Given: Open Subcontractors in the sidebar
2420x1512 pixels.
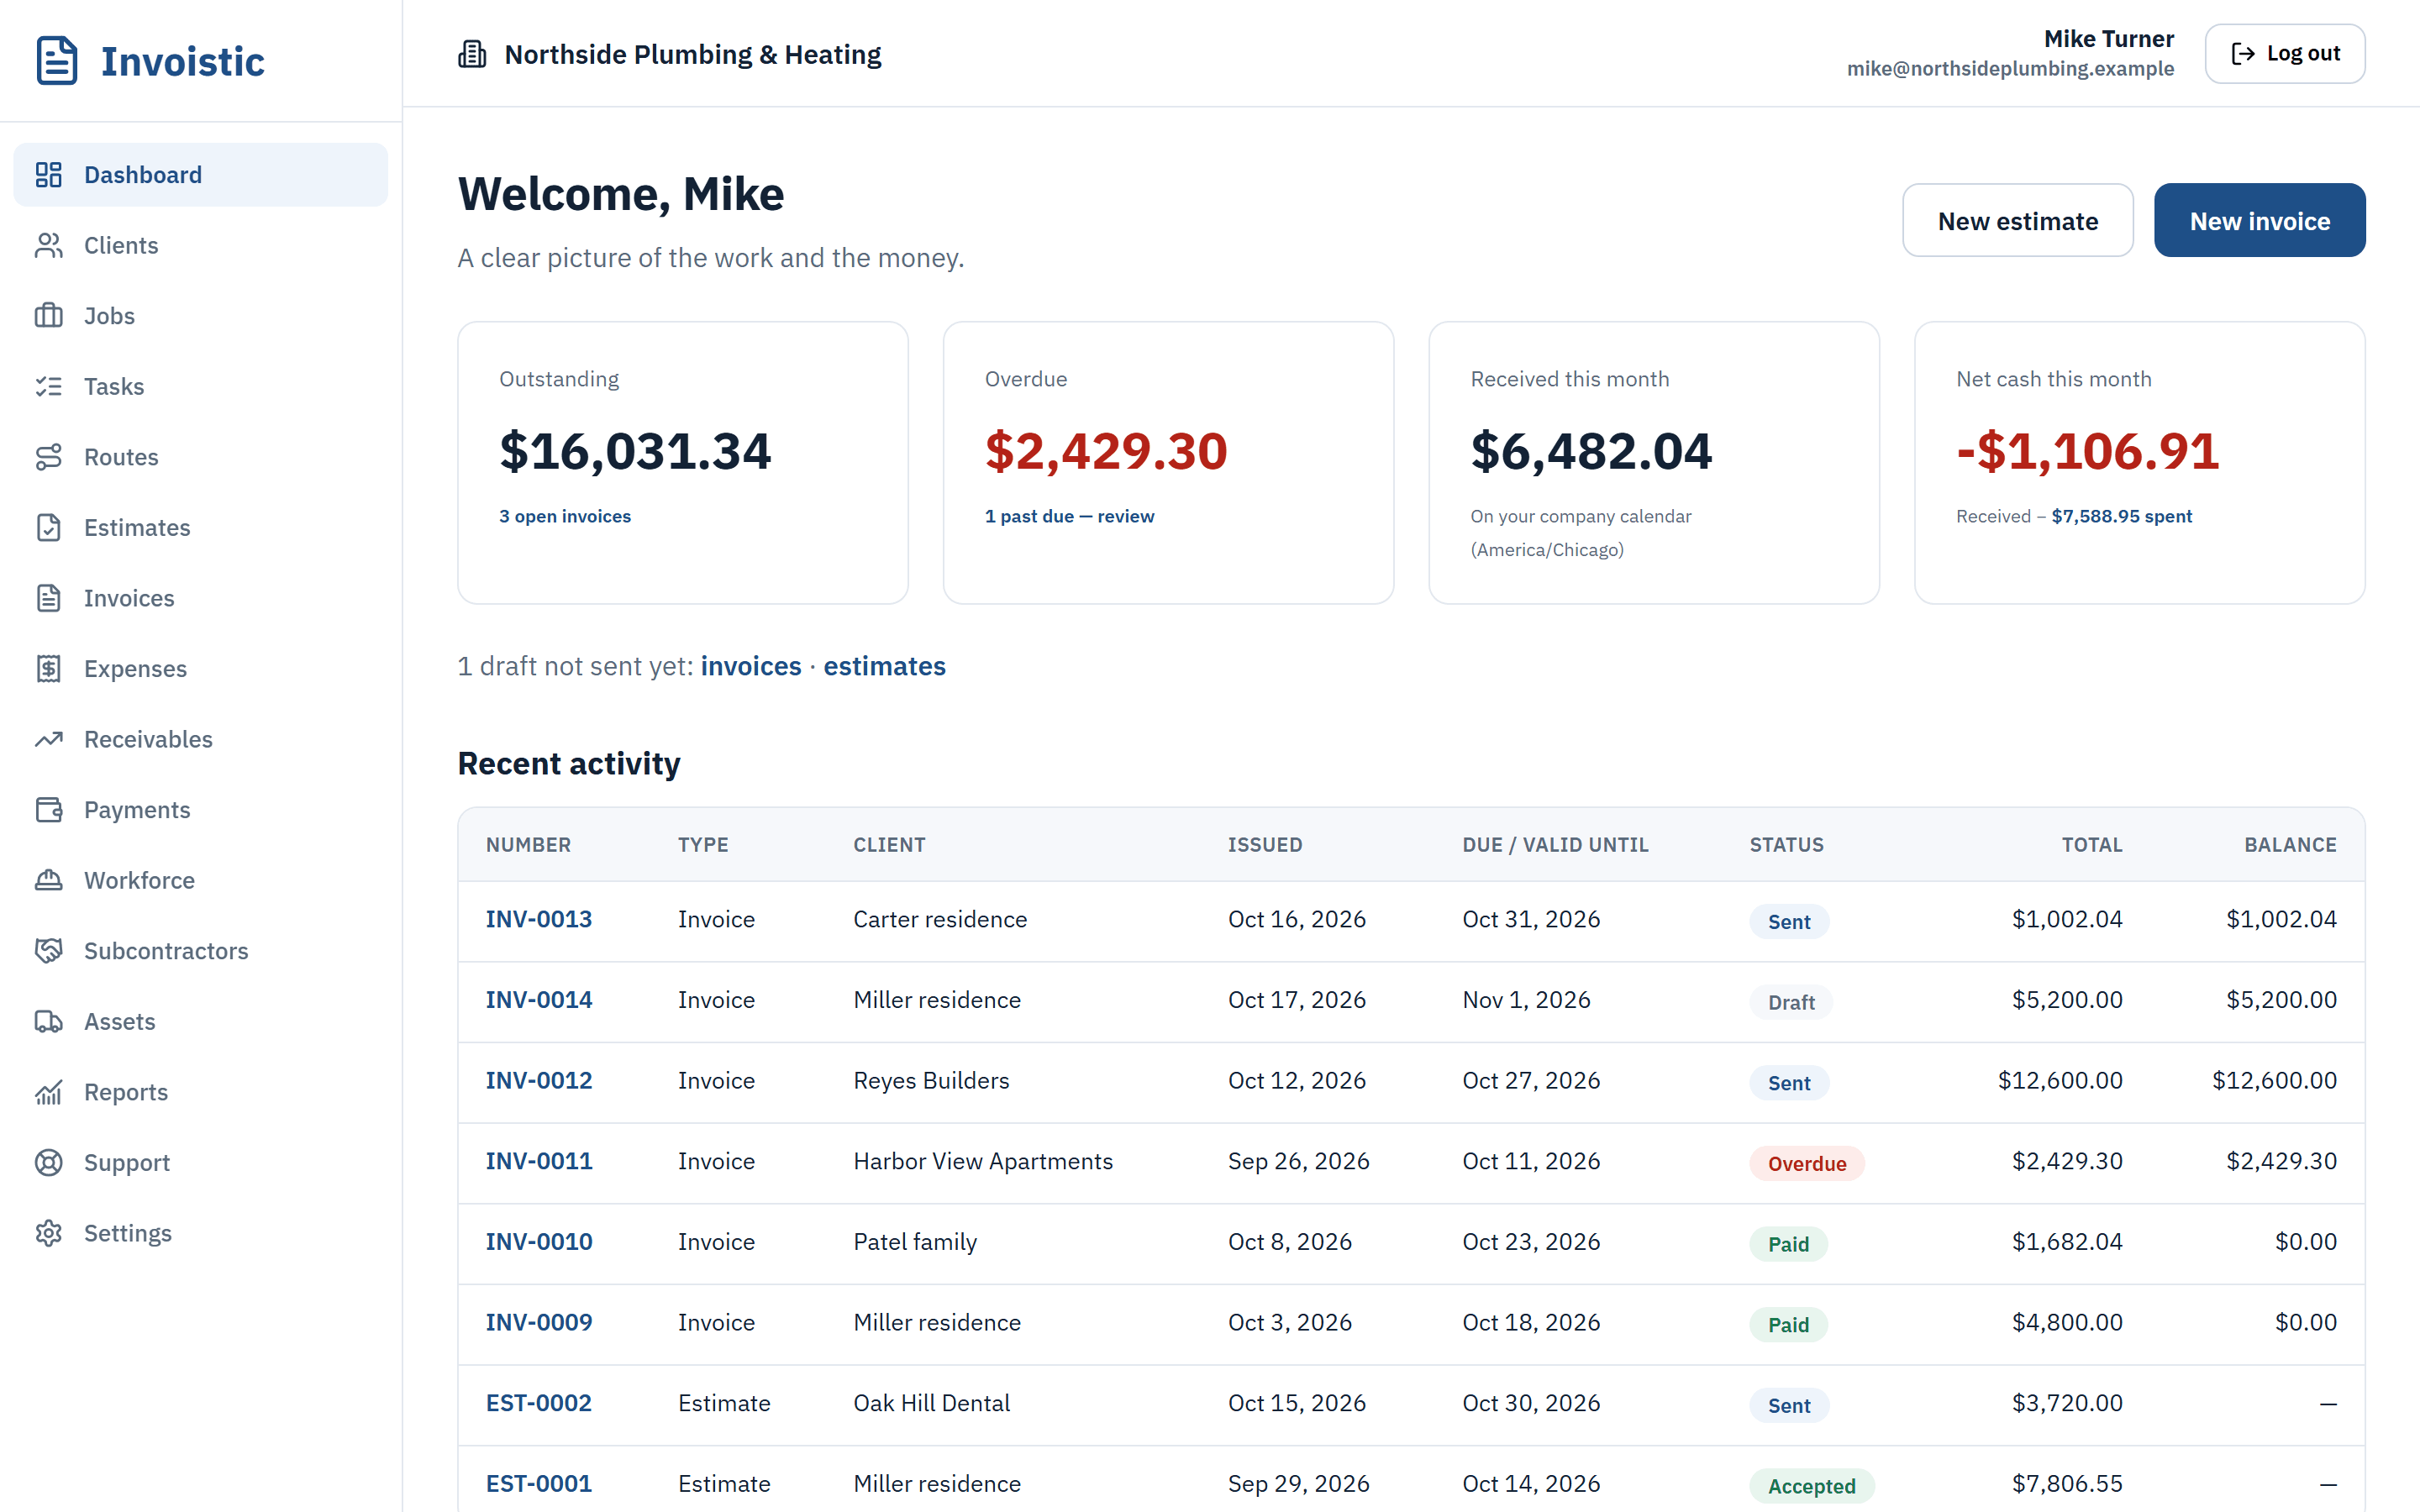Looking at the screenshot, I should [x=200, y=951].
